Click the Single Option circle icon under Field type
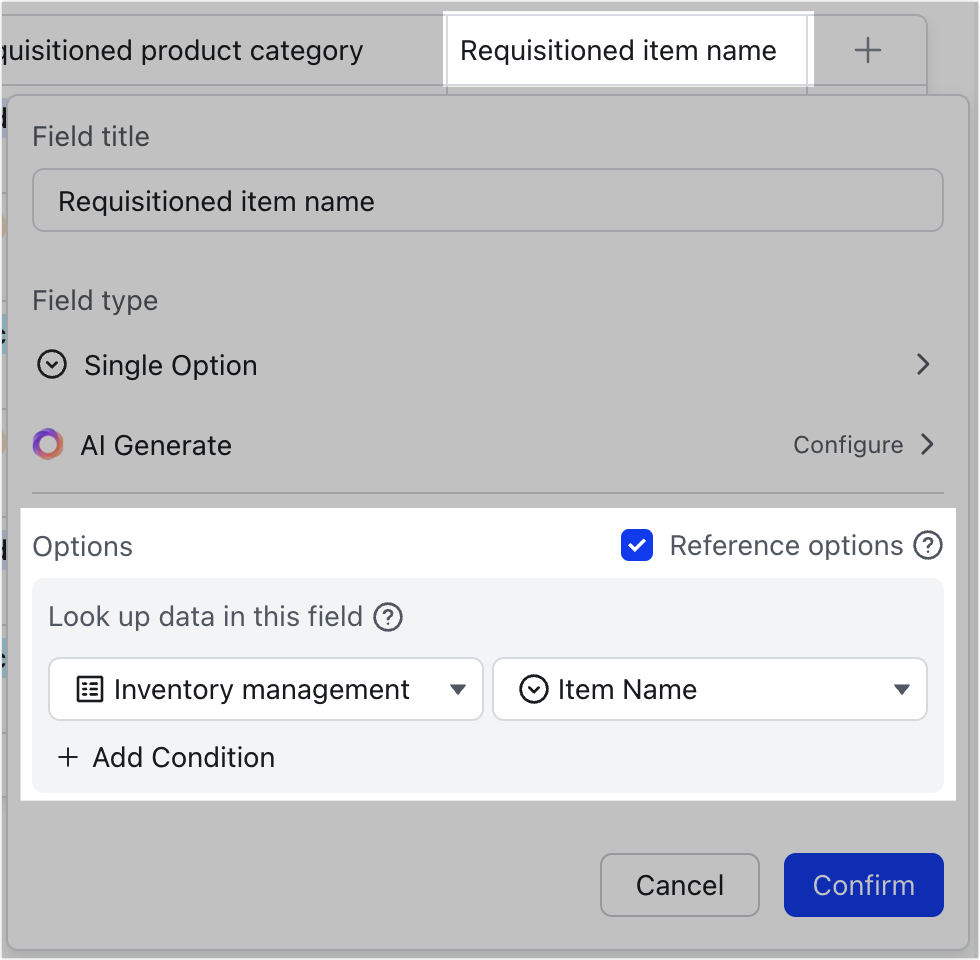This screenshot has width=980, height=960. click(x=51, y=364)
